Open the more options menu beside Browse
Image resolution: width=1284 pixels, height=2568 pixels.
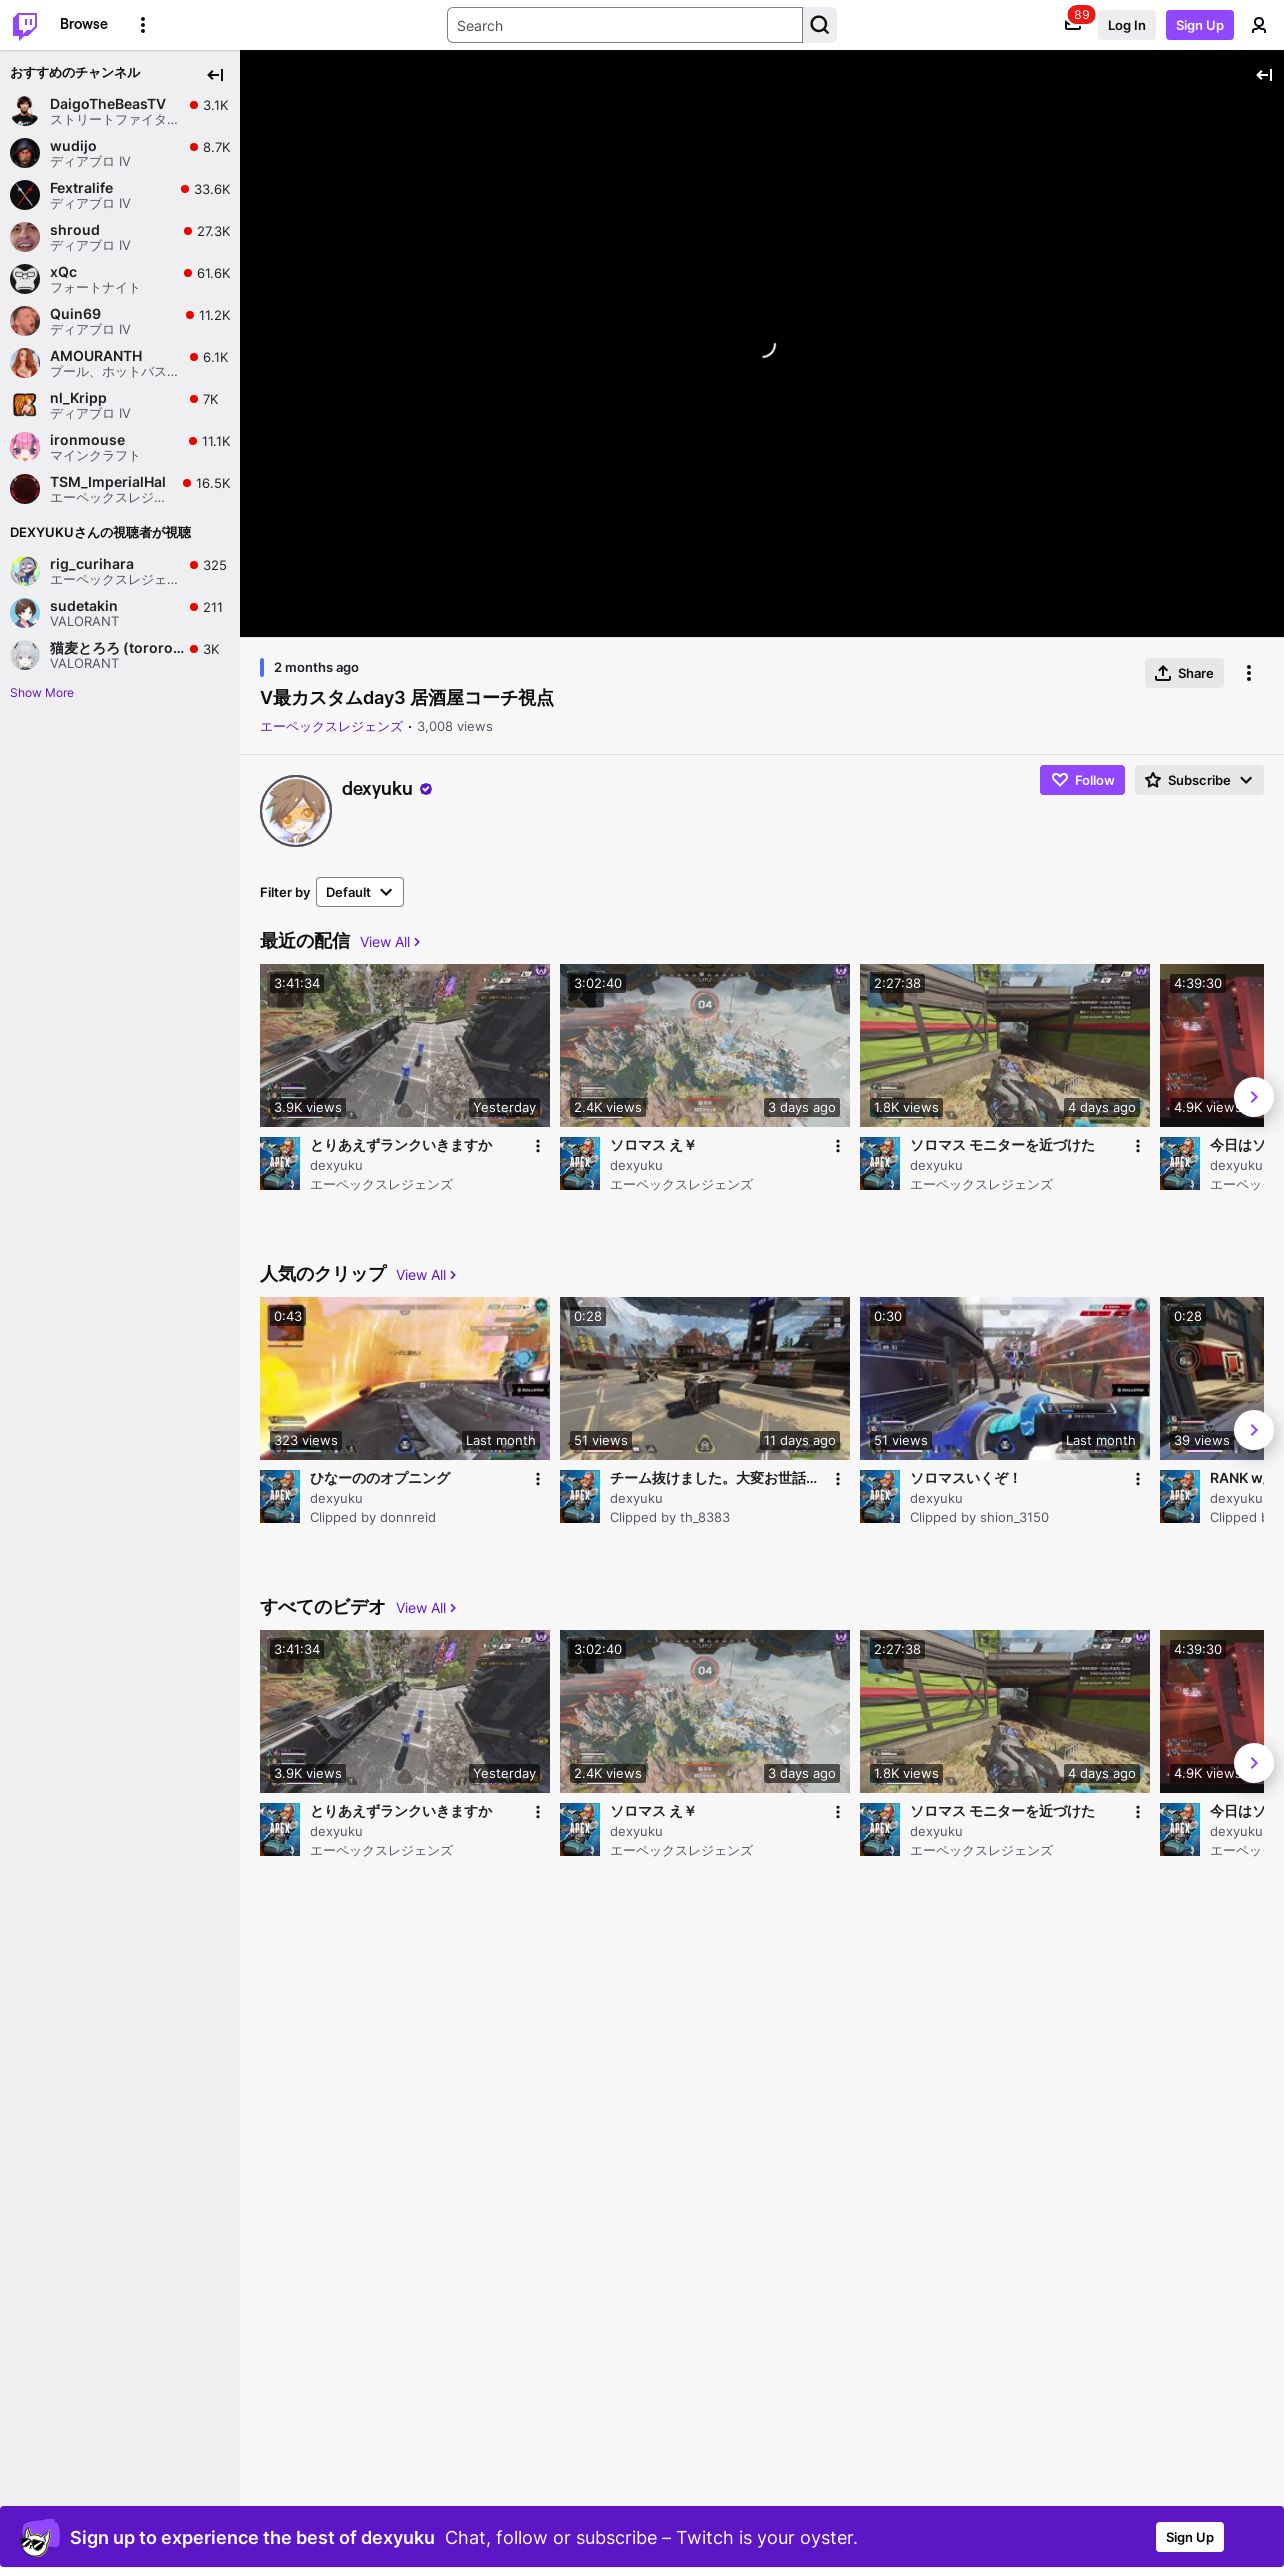(x=143, y=25)
